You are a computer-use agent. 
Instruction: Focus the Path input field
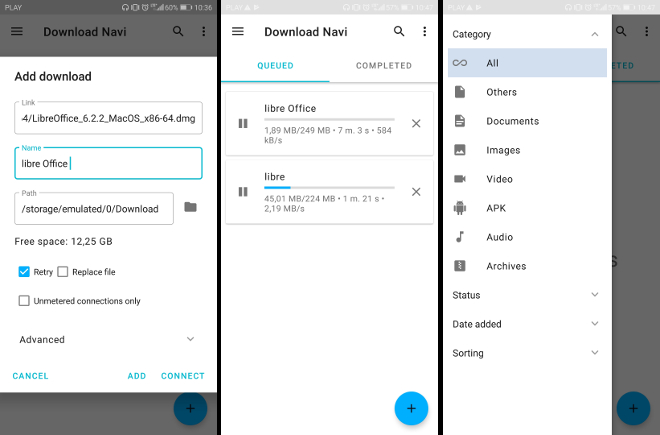click(94, 209)
